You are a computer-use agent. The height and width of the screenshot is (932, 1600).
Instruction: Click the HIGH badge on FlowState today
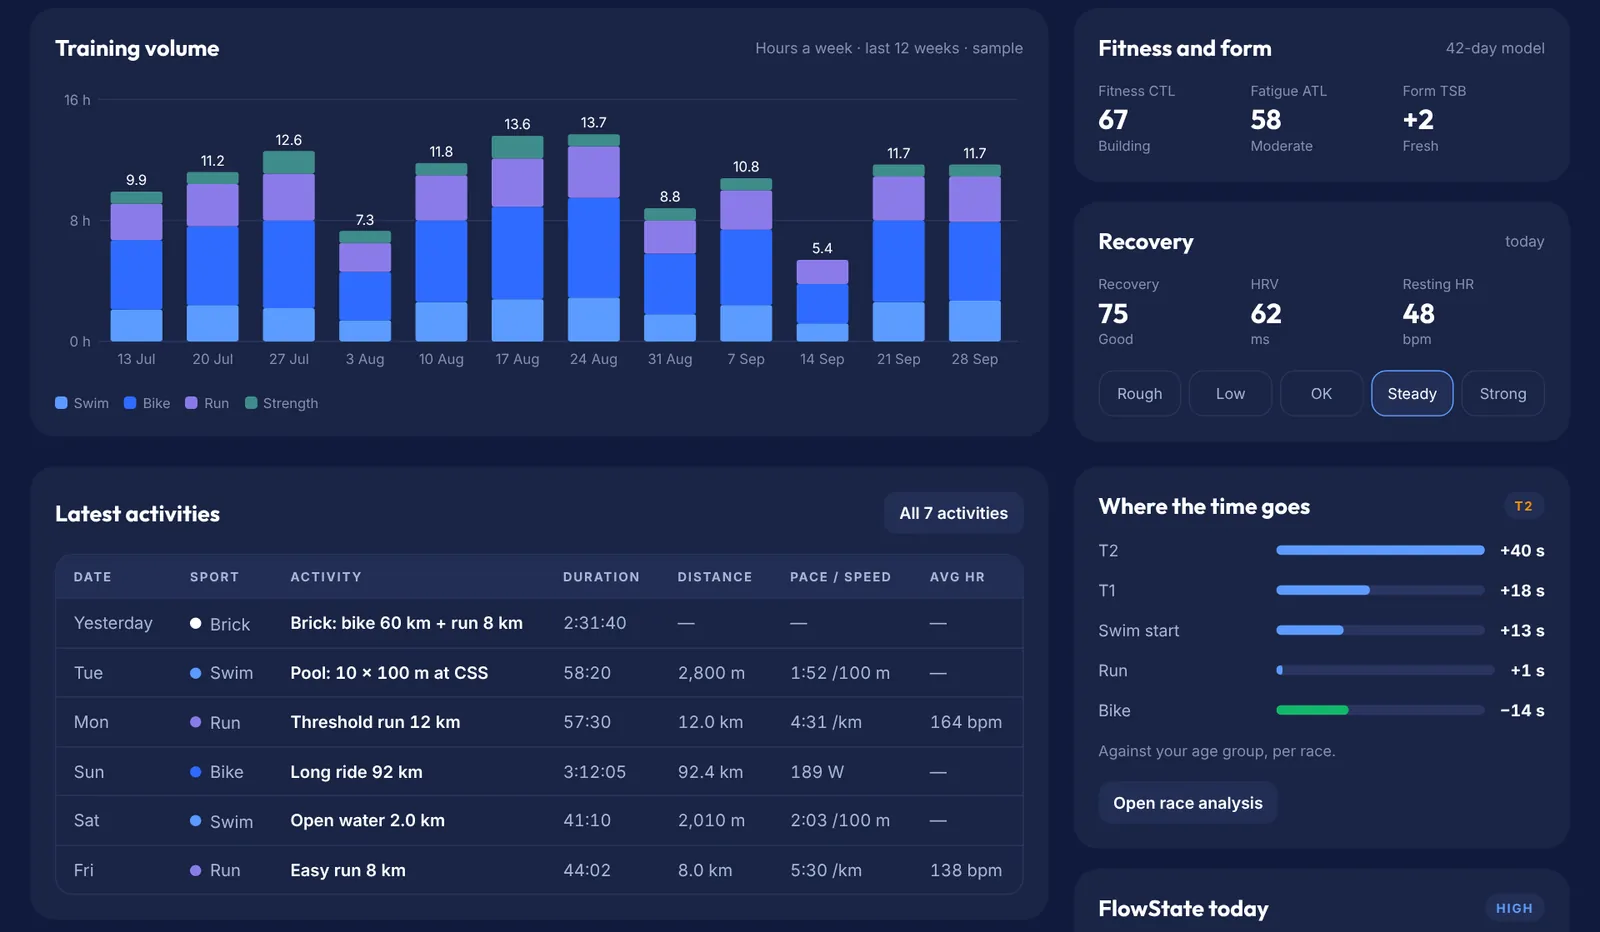tap(1514, 908)
